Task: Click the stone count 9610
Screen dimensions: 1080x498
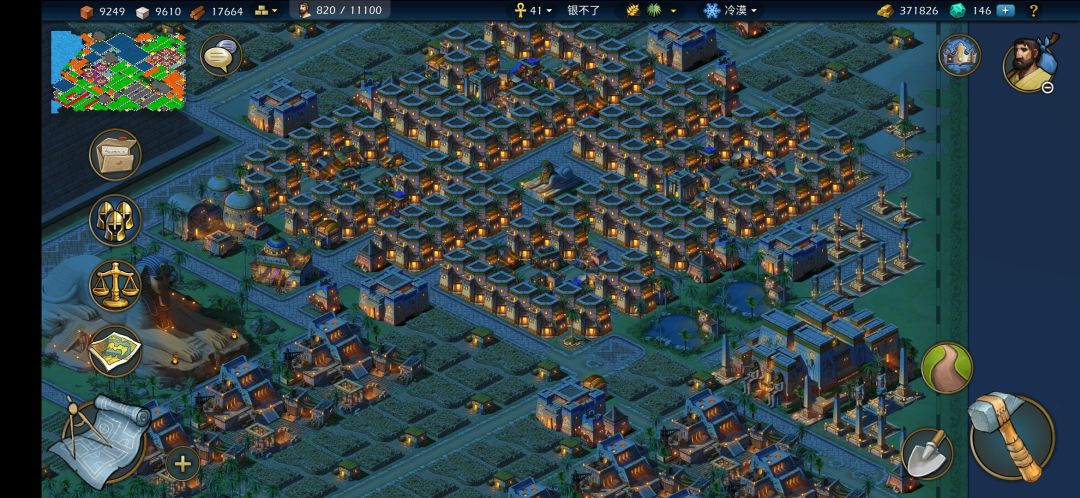Action: pyautogui.click(x=167, y=11)
